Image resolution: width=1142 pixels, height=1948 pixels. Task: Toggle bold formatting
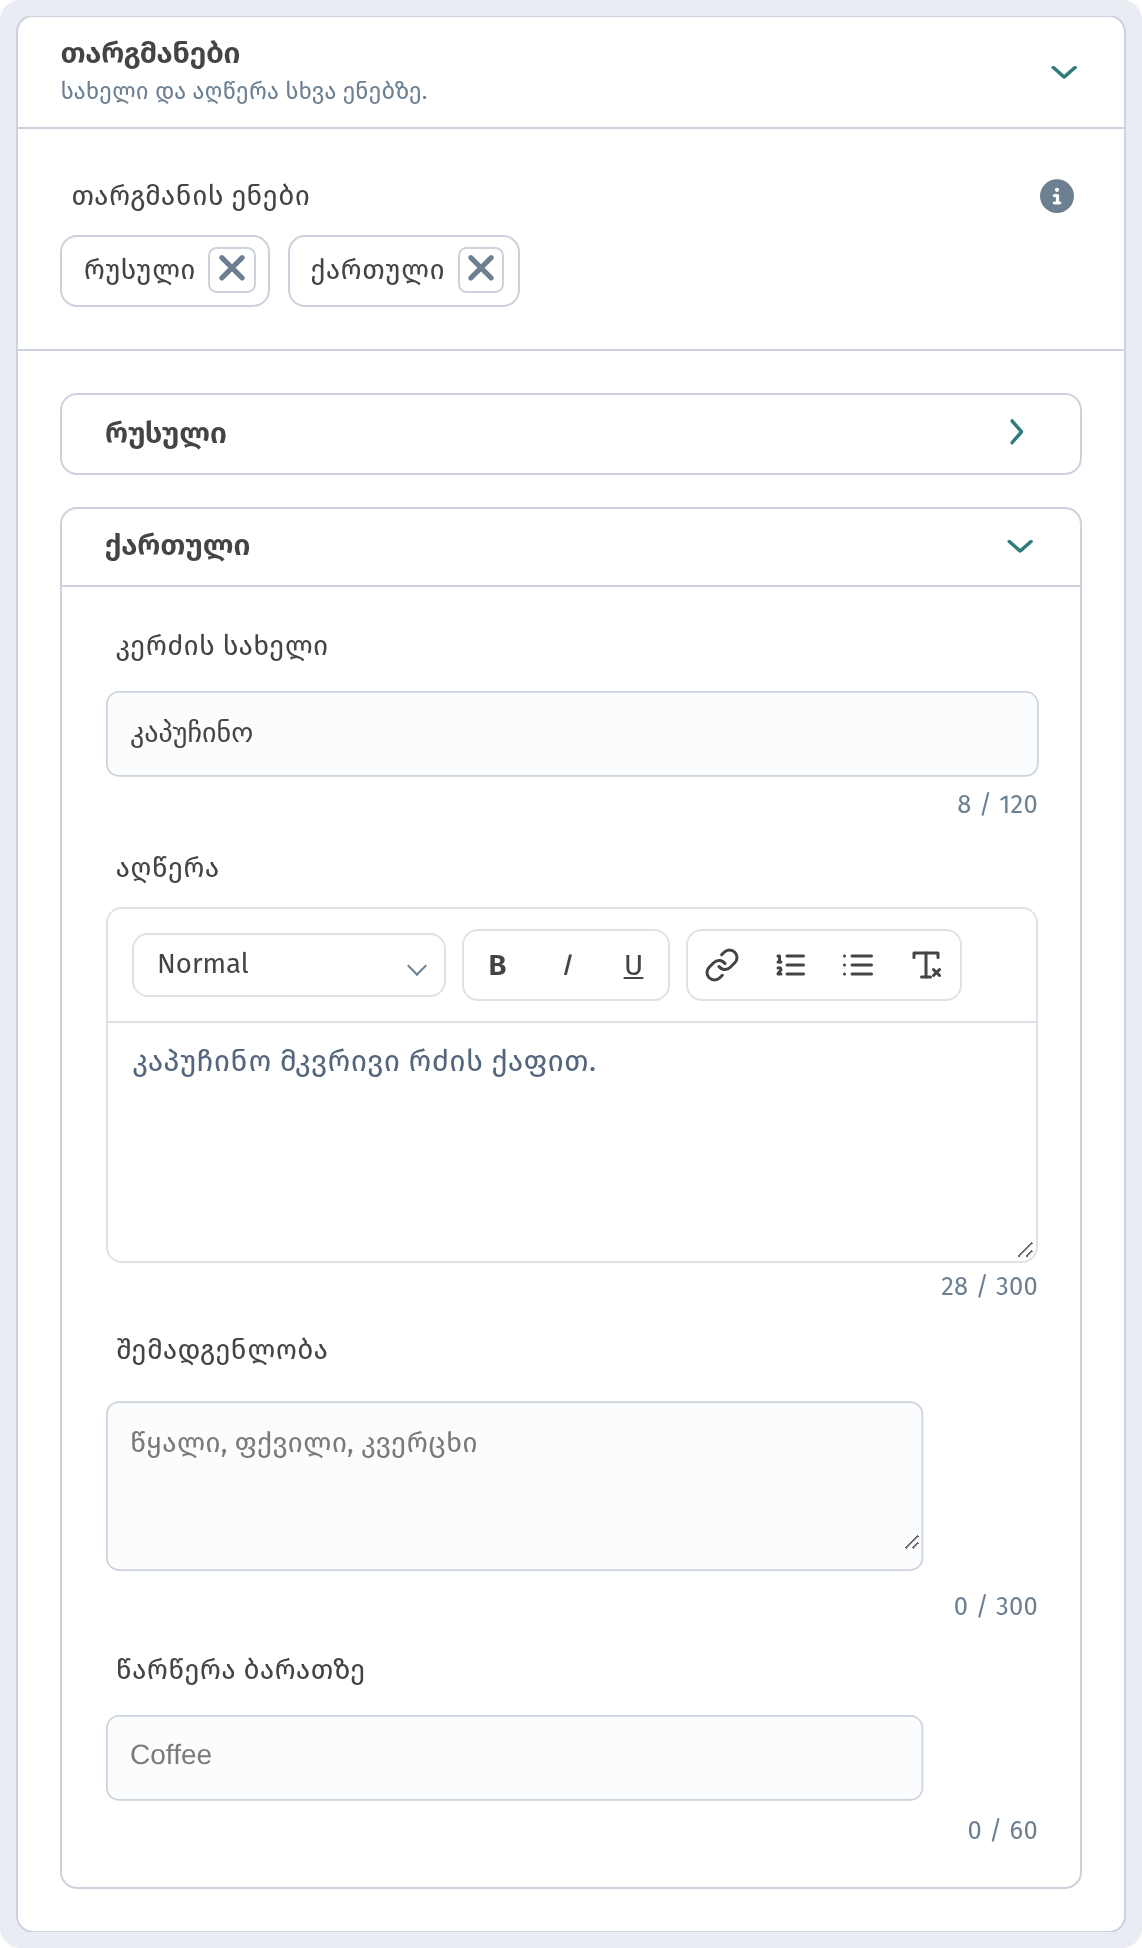pyautogui.click(x=497, y=965)
